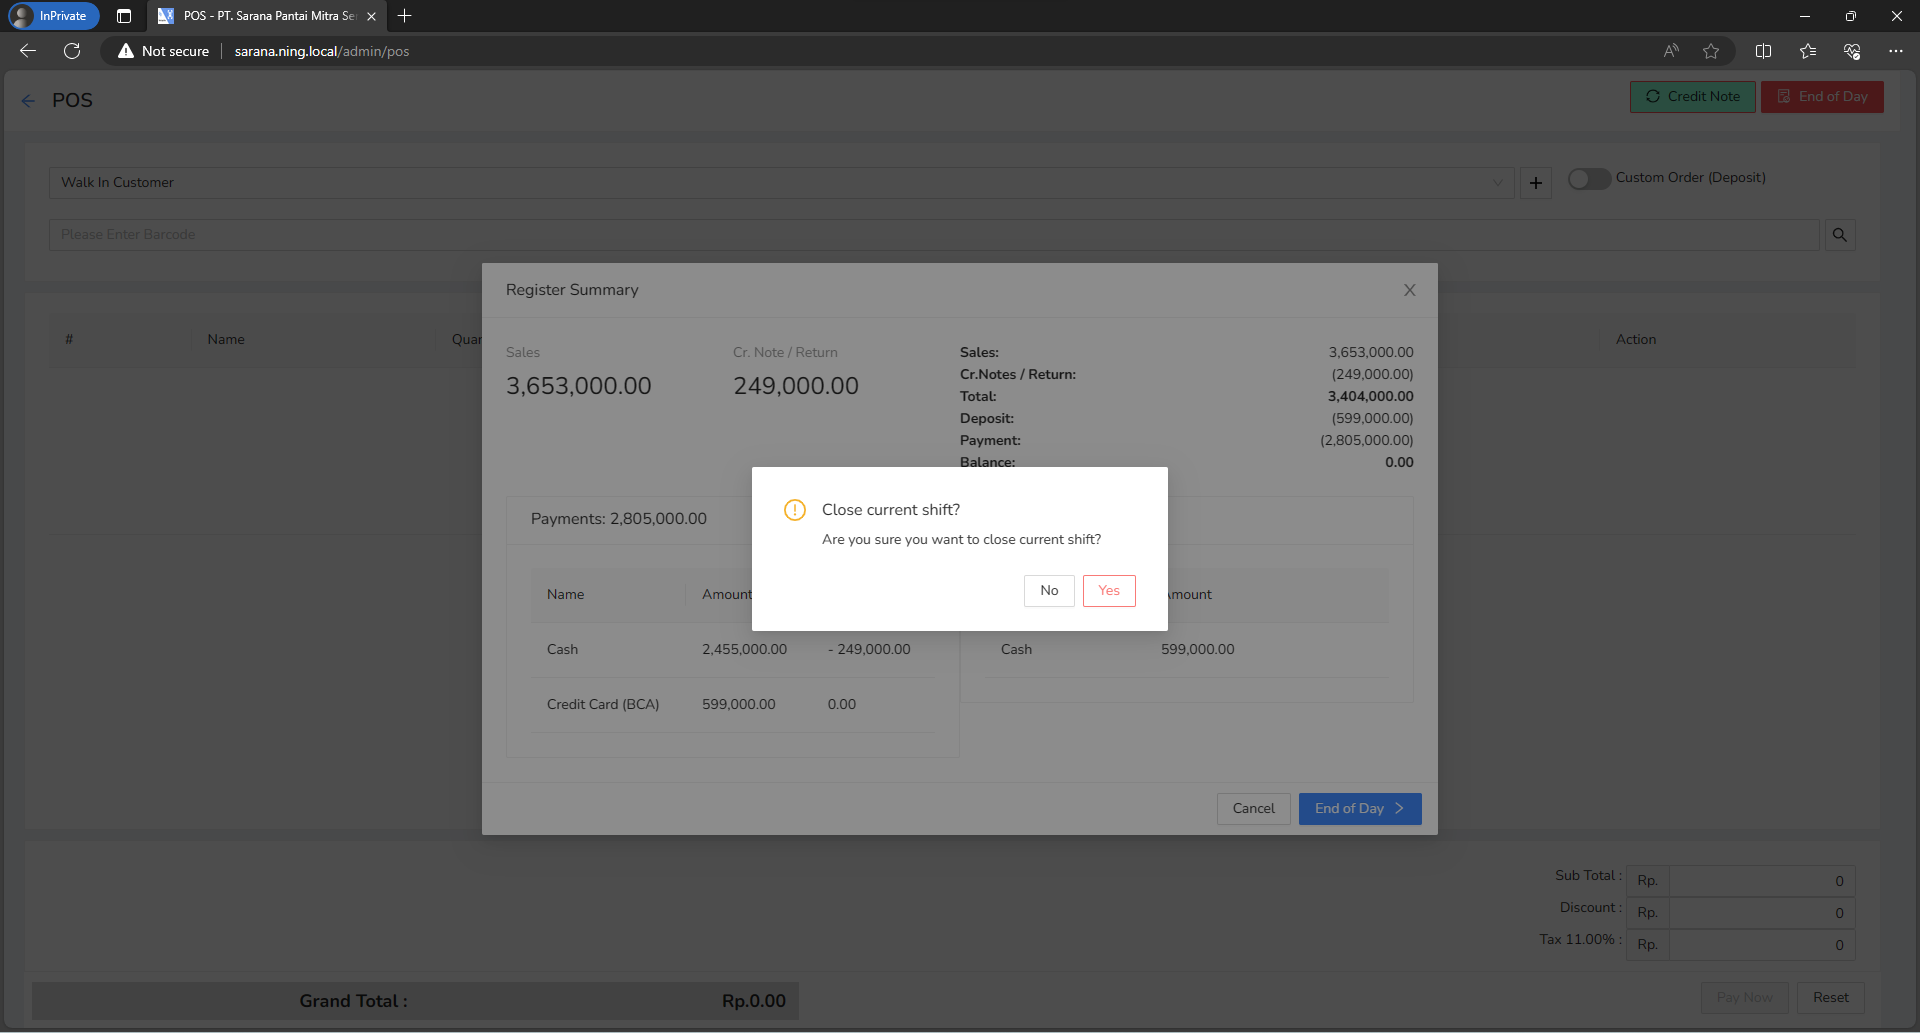Select the POS browser tab

266,16
